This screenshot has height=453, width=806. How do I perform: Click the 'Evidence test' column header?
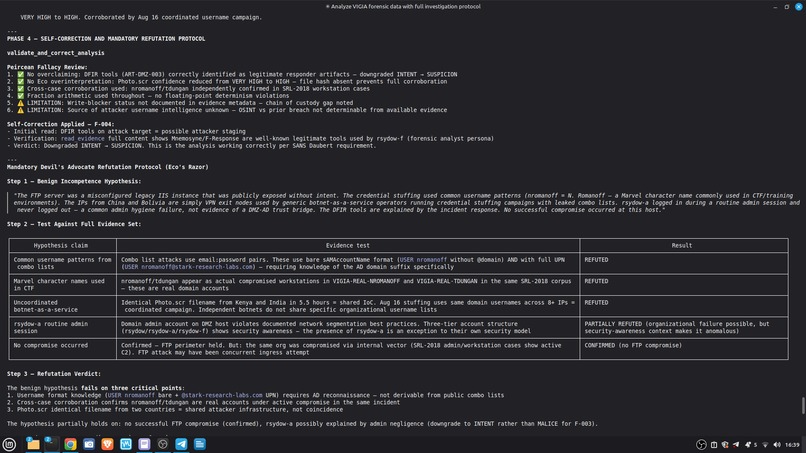(347, 246)
